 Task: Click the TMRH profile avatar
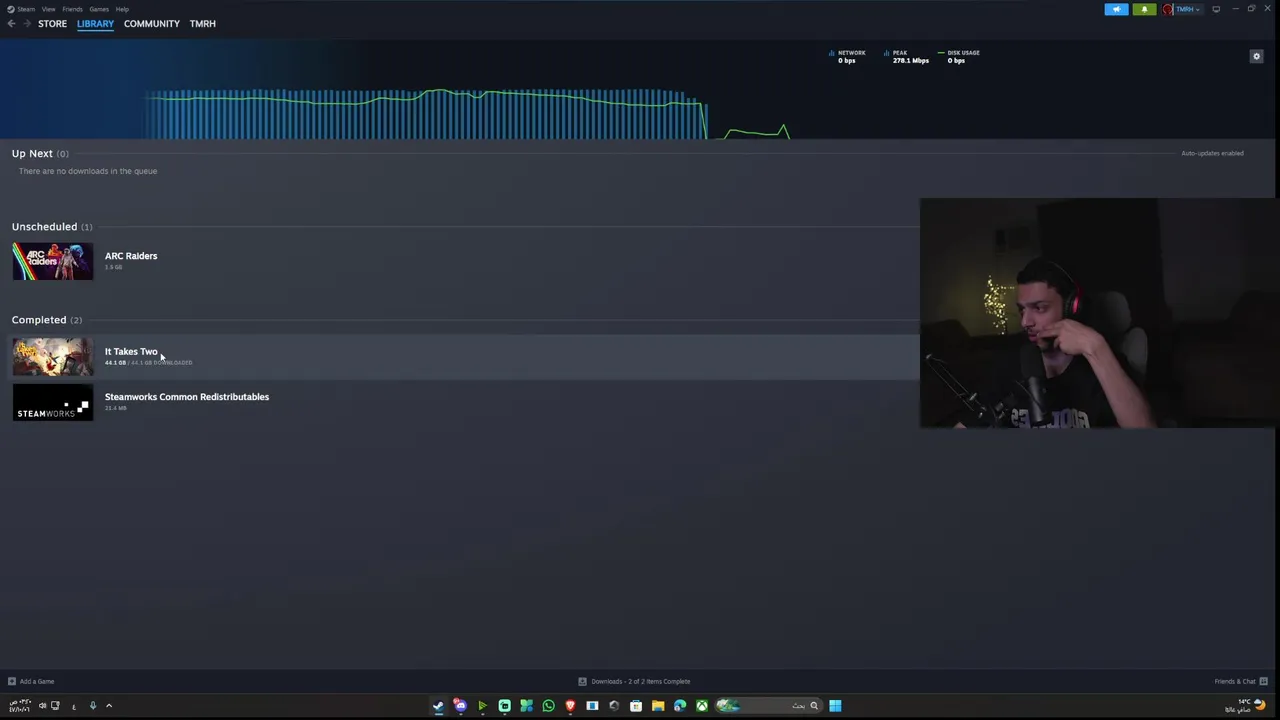pyautogui.click(x=1167, y=9)
